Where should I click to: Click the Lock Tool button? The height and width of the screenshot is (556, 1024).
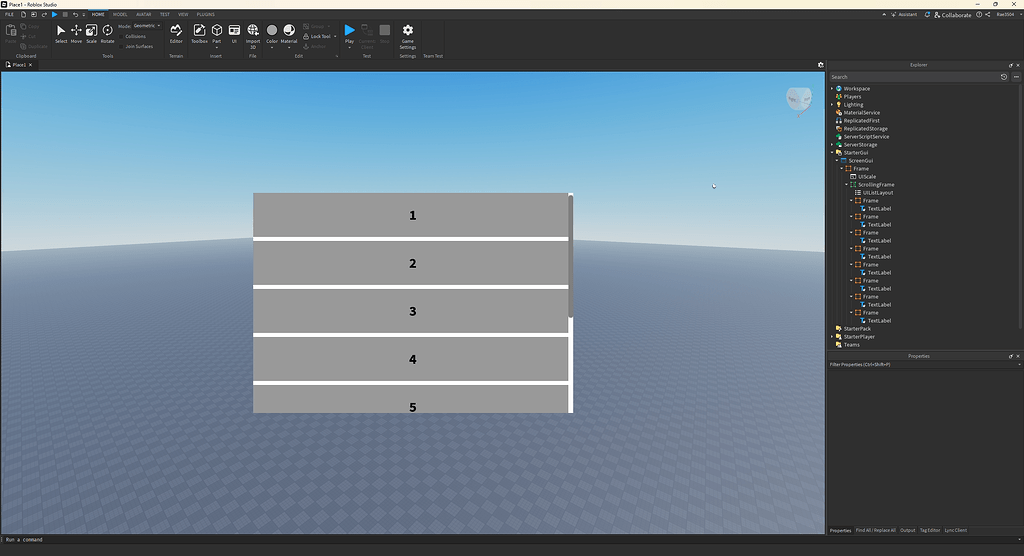317,37
